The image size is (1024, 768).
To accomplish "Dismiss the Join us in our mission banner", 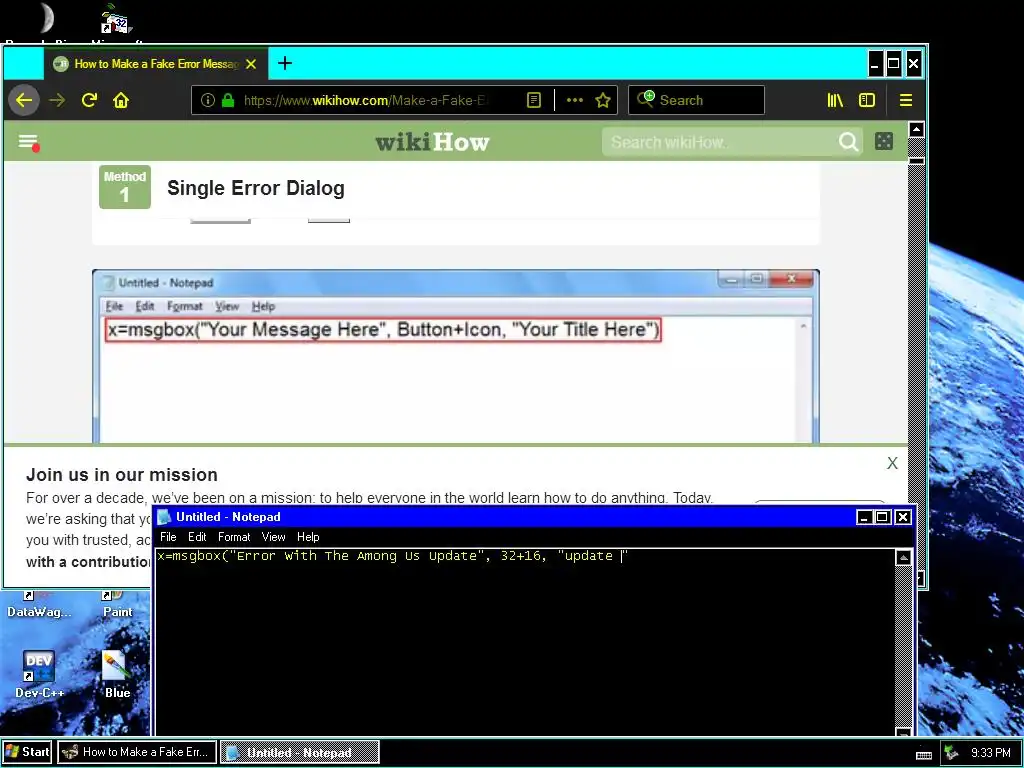I will pos(892,463).
